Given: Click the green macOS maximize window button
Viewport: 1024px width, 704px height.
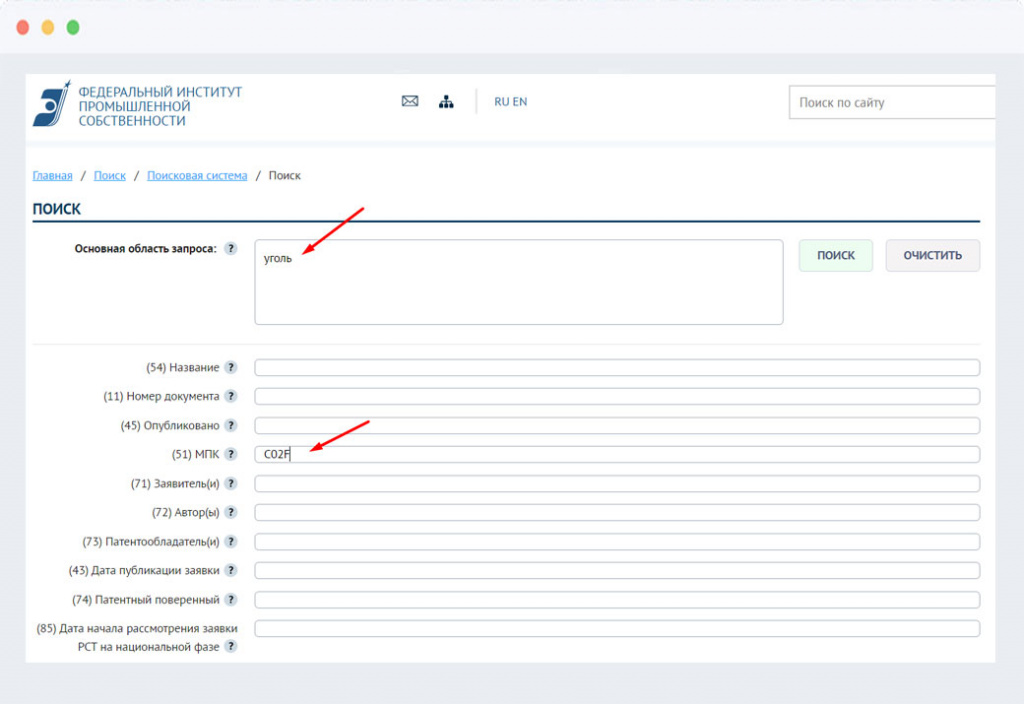Looking at the screenshot, I should tap(73, 27).
